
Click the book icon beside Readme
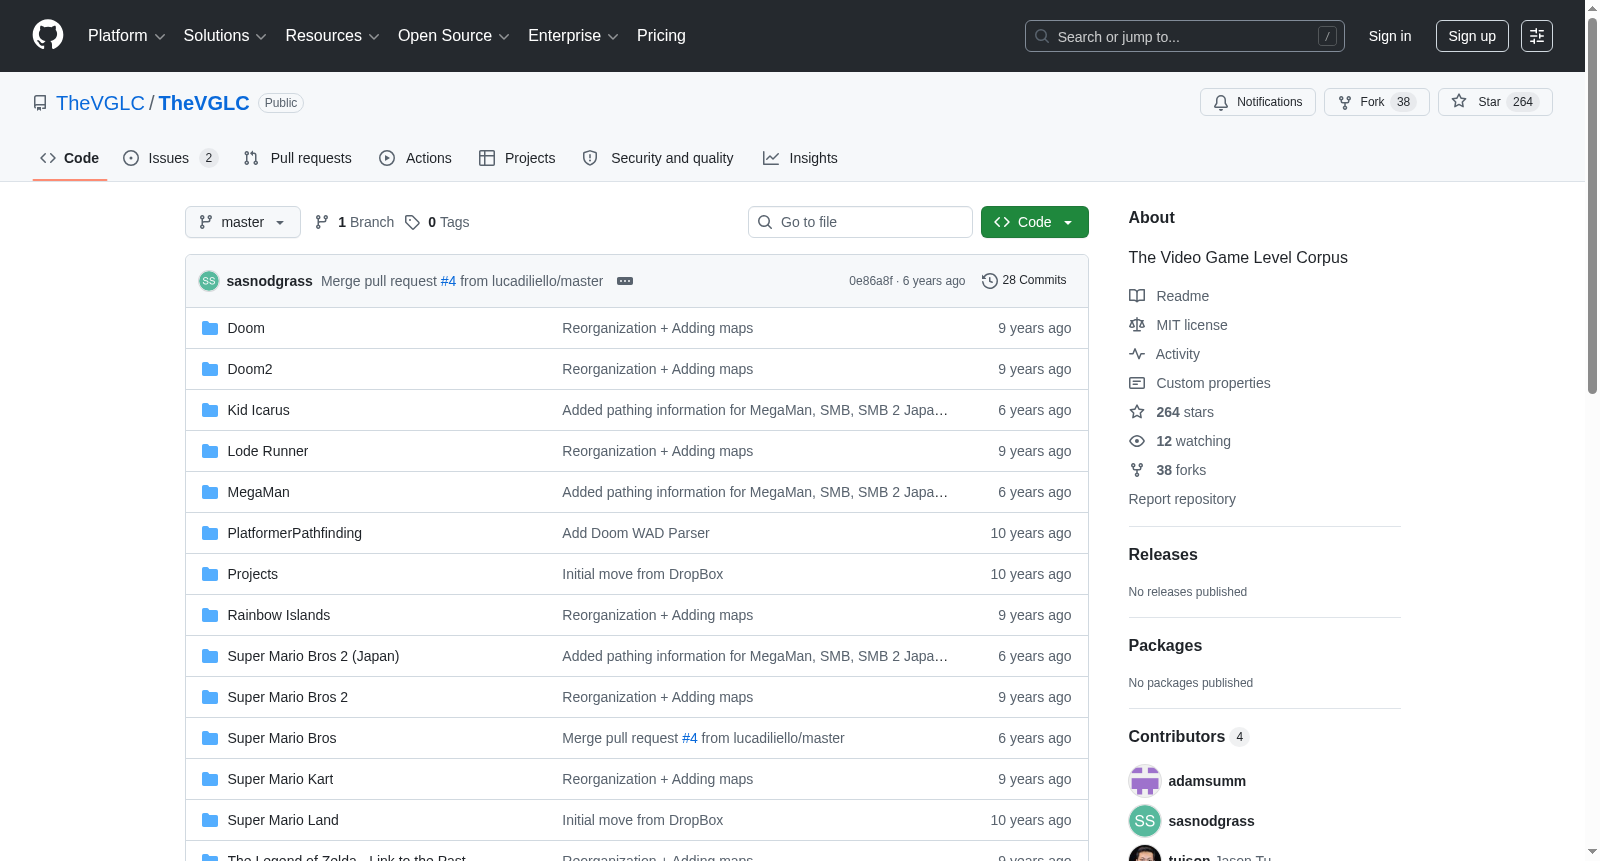click(x=1137, y=296)
